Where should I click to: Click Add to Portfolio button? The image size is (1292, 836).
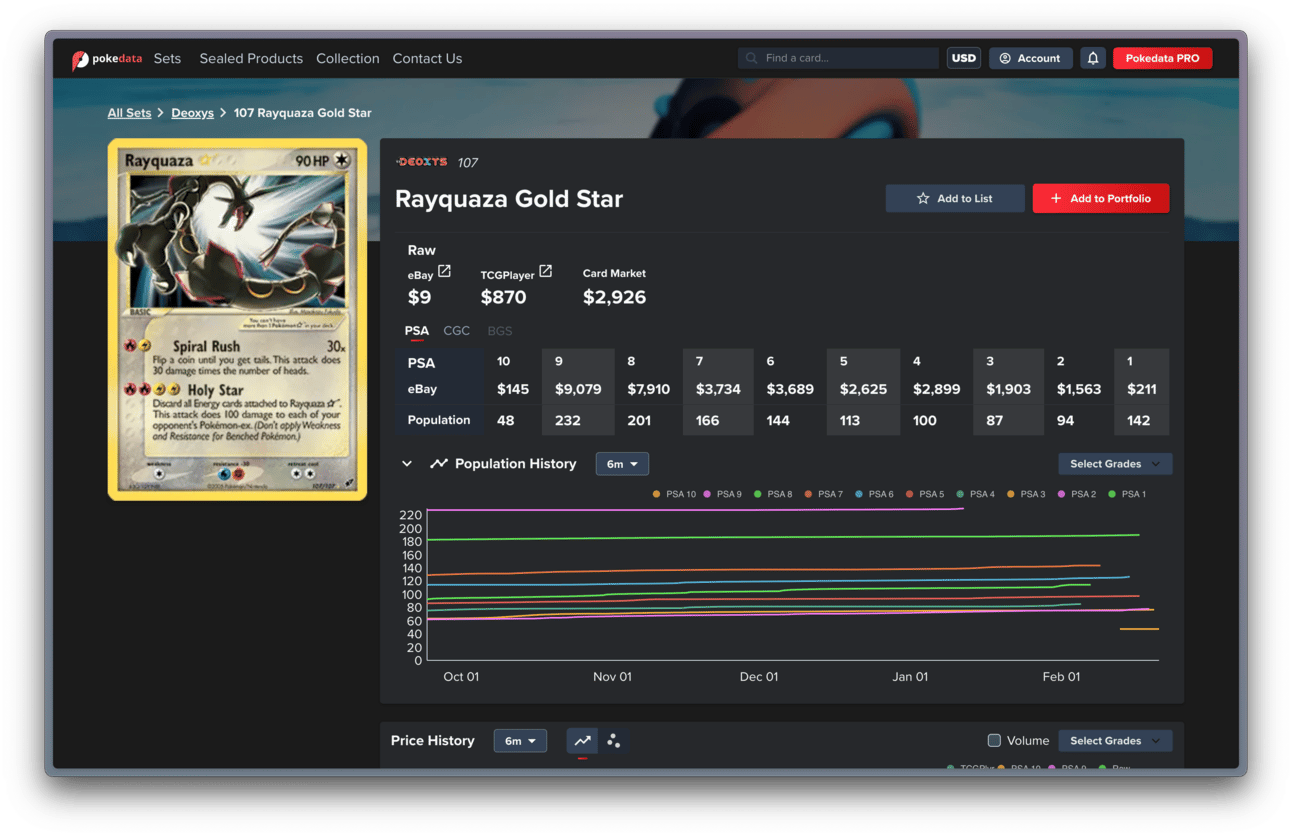click(x=1101, y=198)
